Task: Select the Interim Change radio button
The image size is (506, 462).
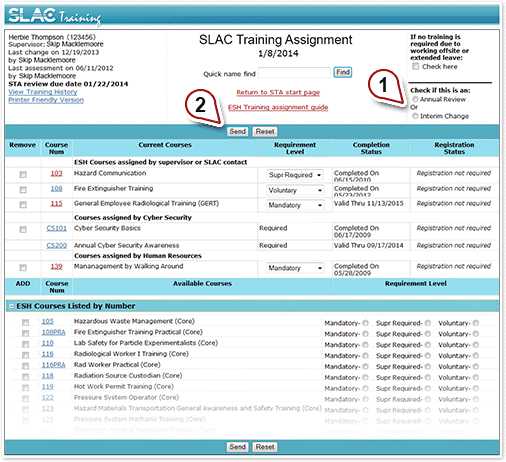Action: (x=415, y=116)
